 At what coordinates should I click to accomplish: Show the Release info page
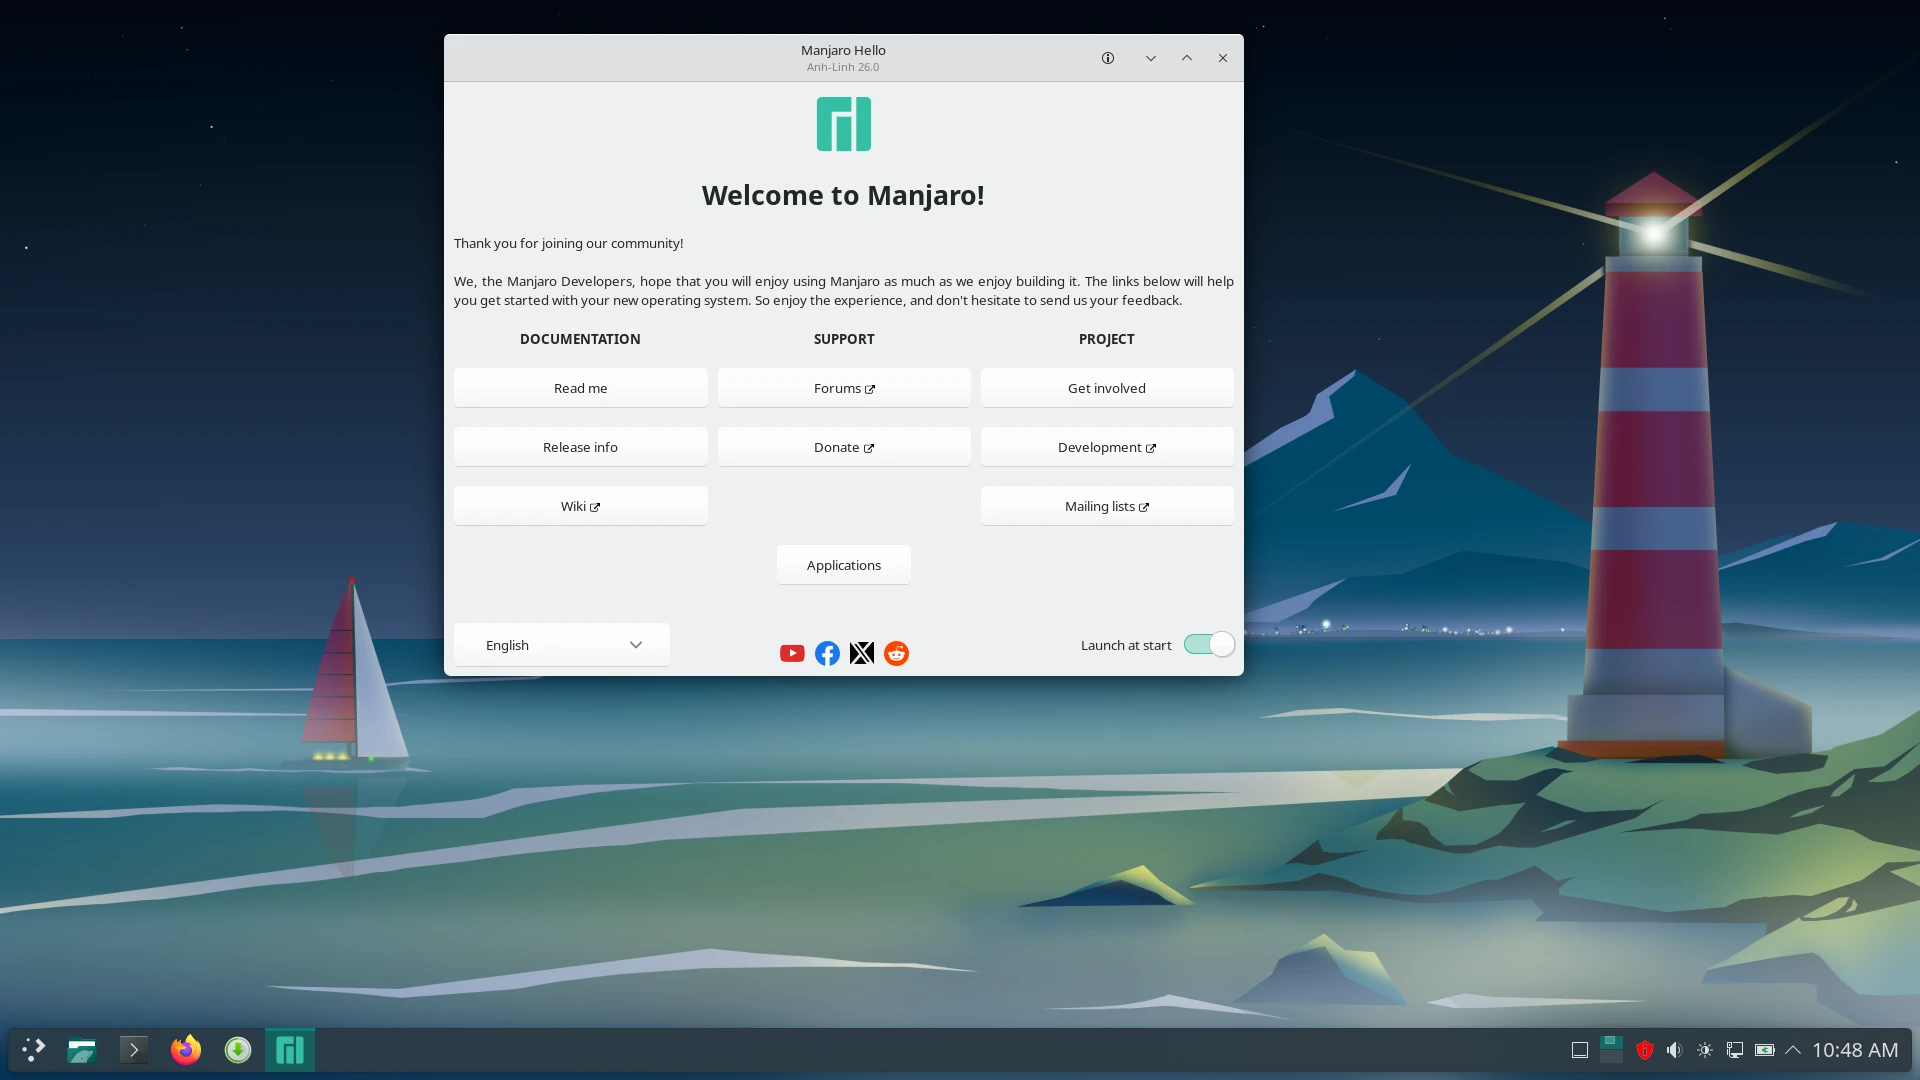click(580, 446)
